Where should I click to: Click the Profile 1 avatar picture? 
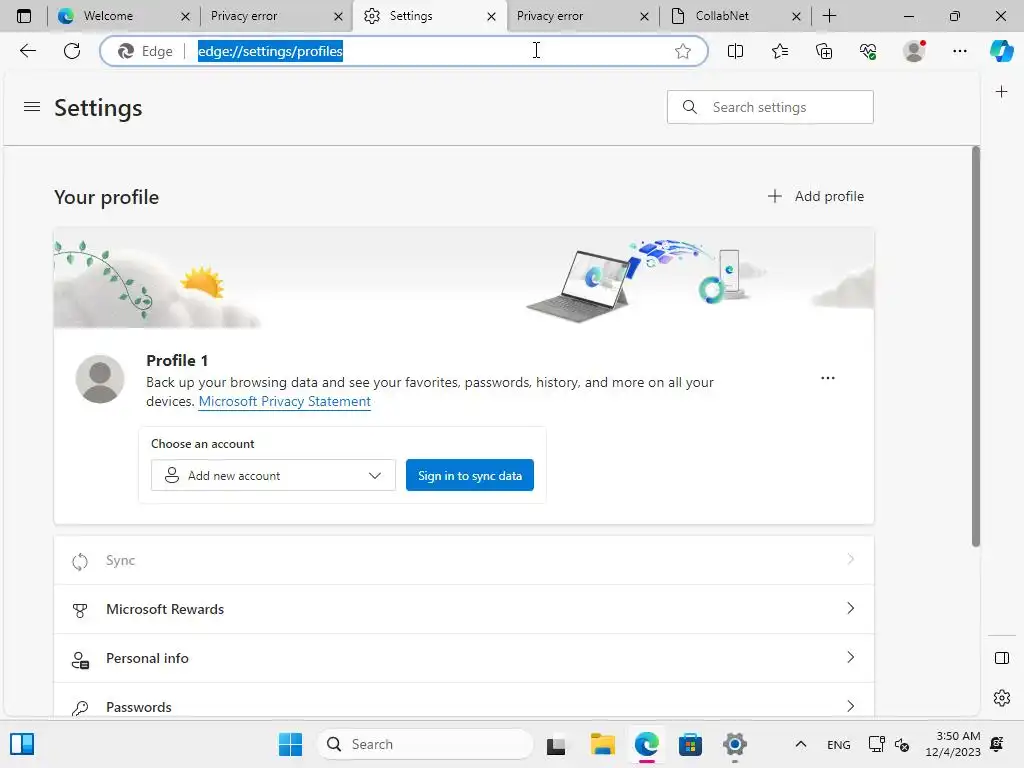pos(100,379)
